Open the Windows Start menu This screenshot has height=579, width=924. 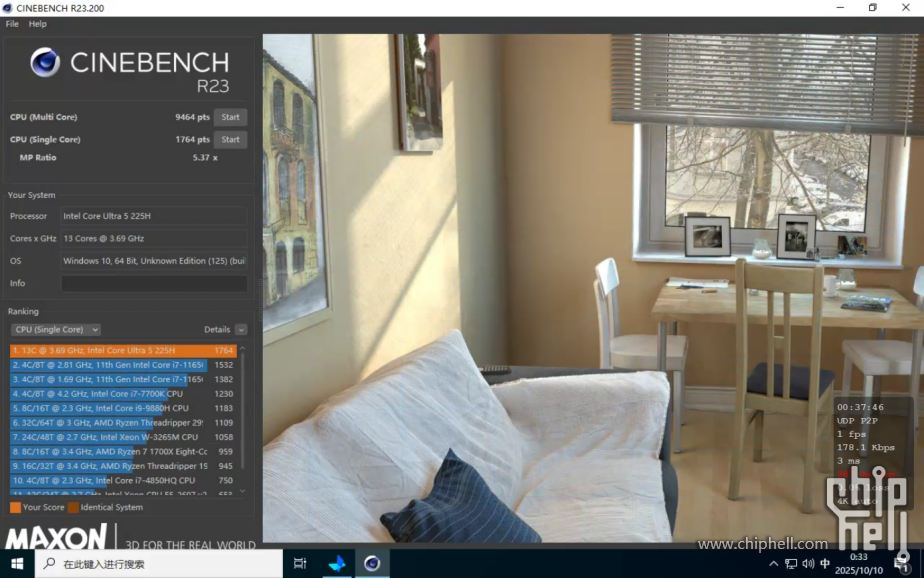click(17, 564)
